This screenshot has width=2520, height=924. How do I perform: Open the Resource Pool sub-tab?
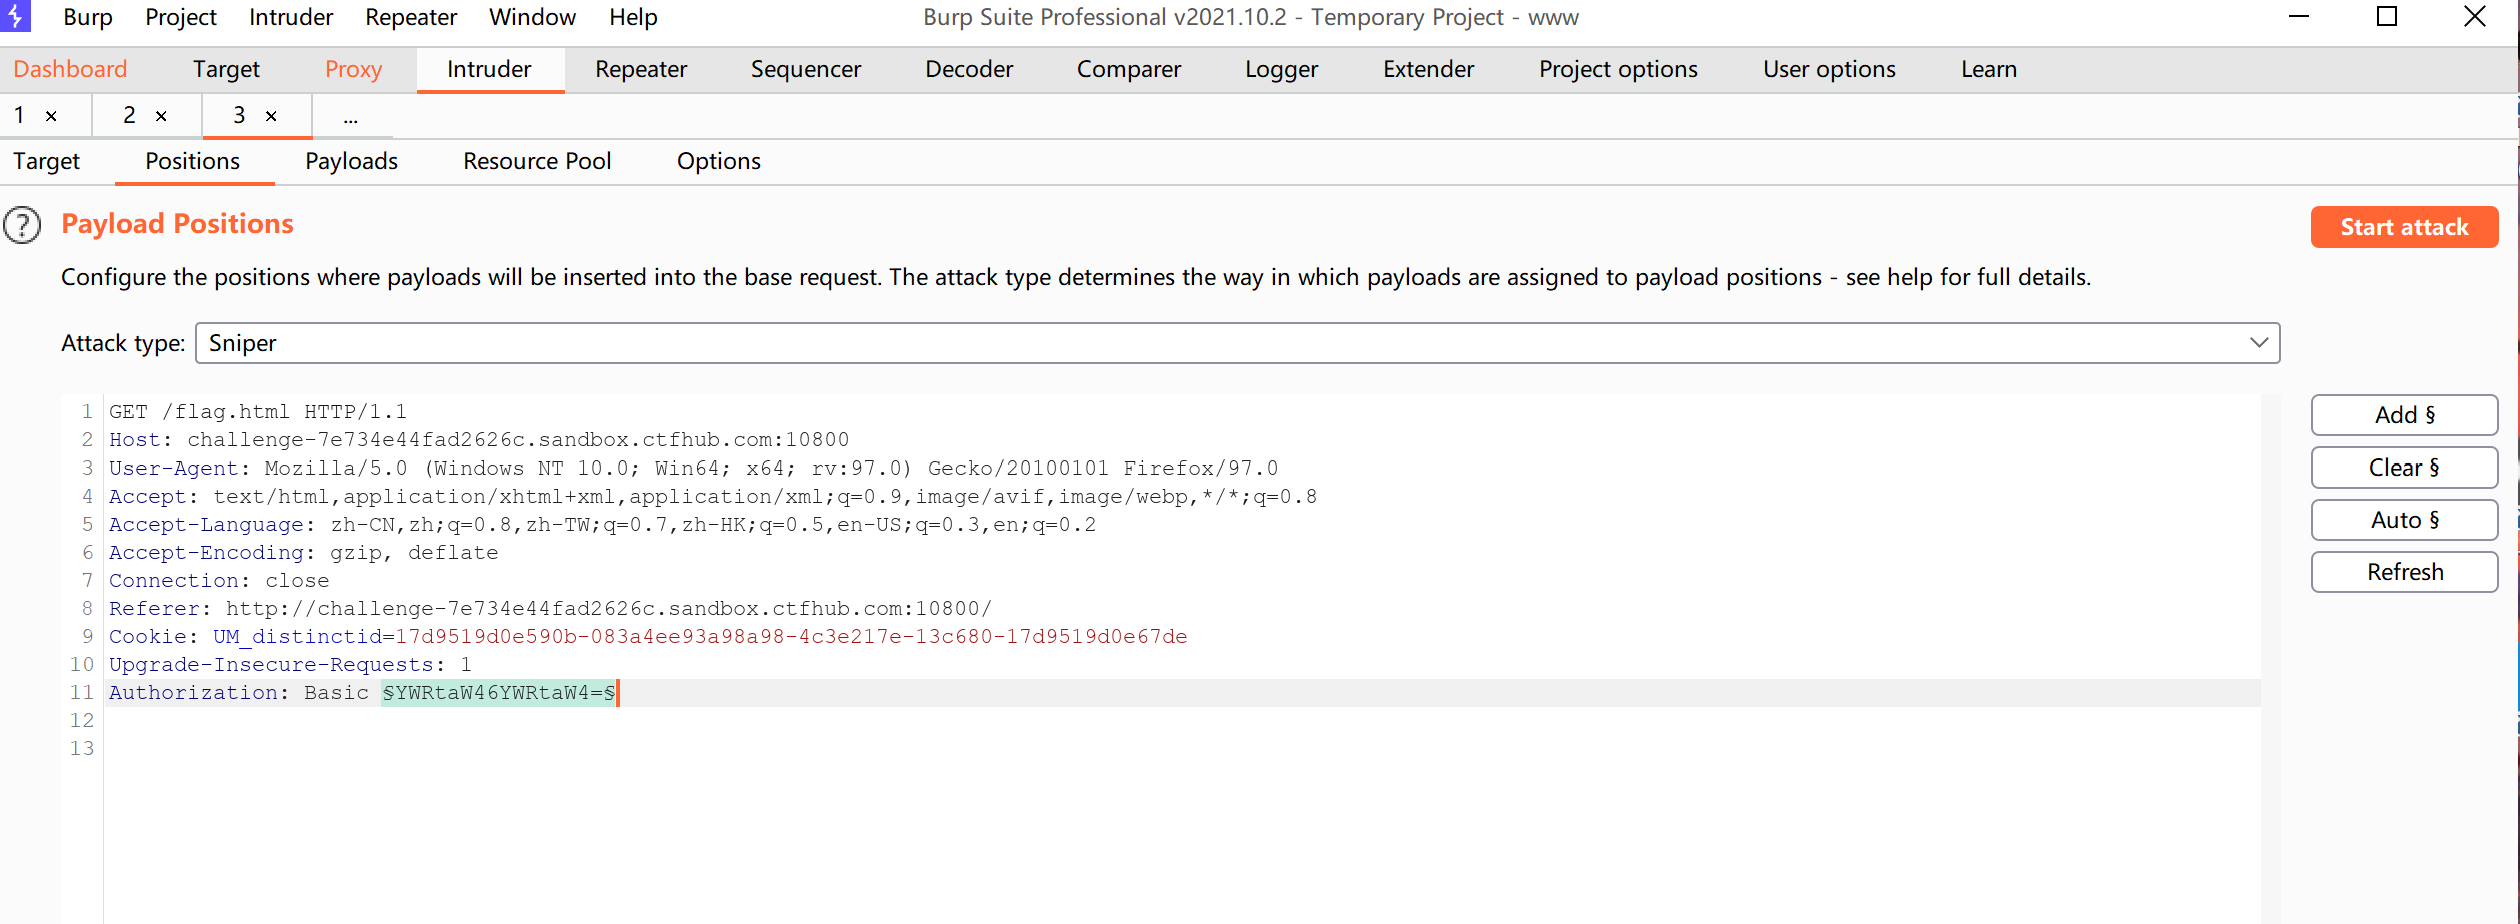coord(537,161)
